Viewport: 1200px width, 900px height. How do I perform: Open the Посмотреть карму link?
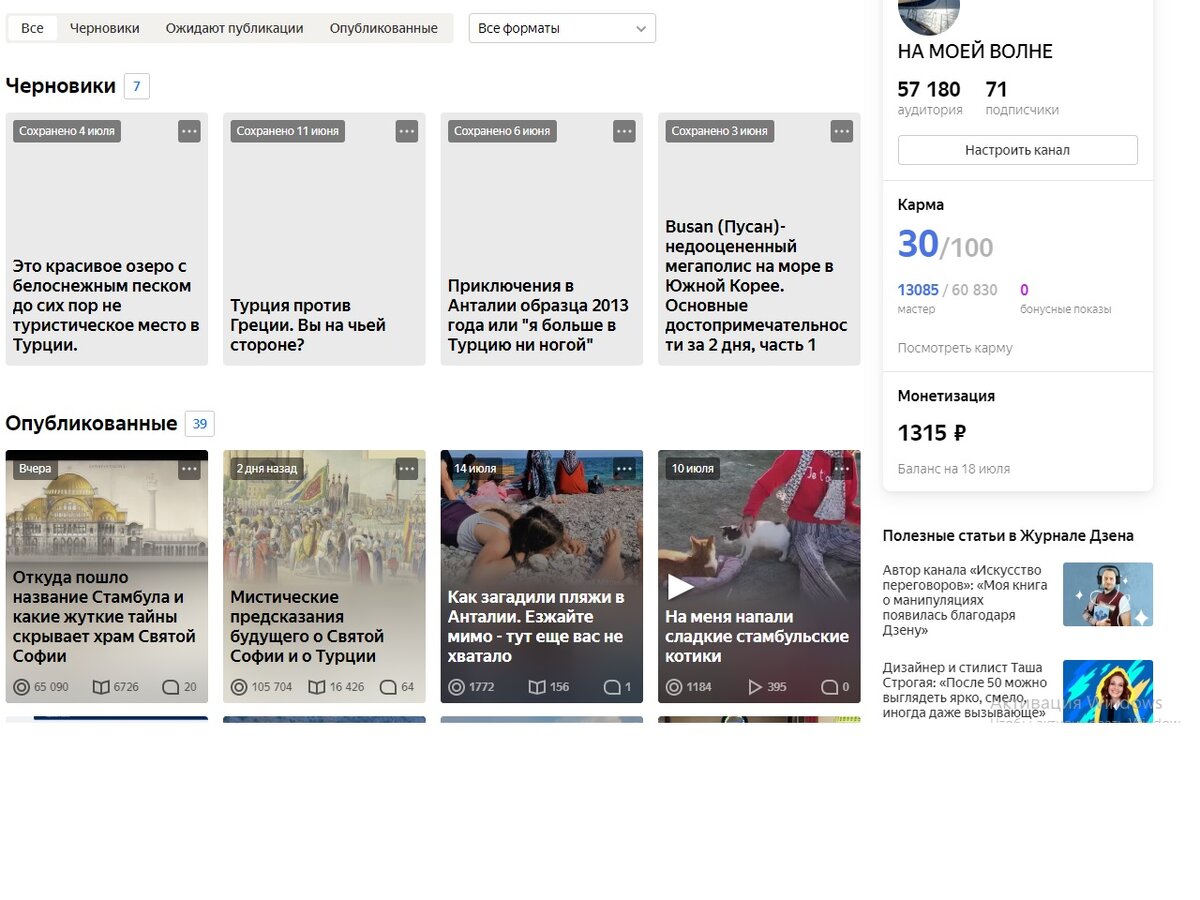point(955,348)
